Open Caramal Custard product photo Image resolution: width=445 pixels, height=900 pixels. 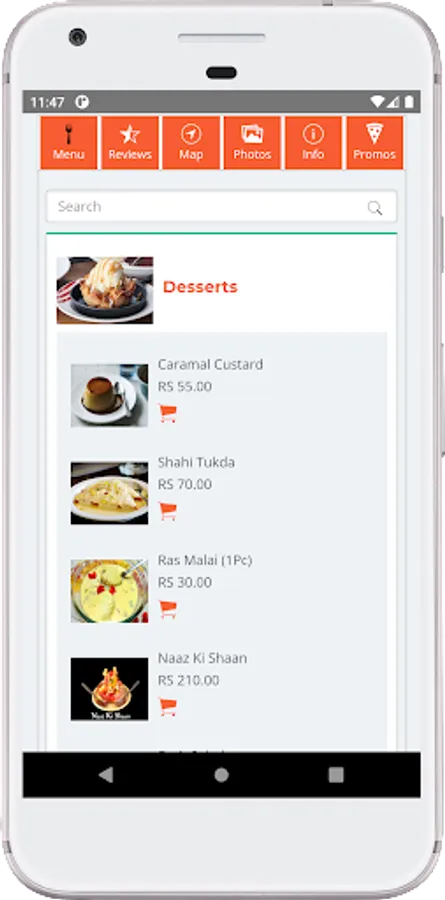click(x=109, y=395)
